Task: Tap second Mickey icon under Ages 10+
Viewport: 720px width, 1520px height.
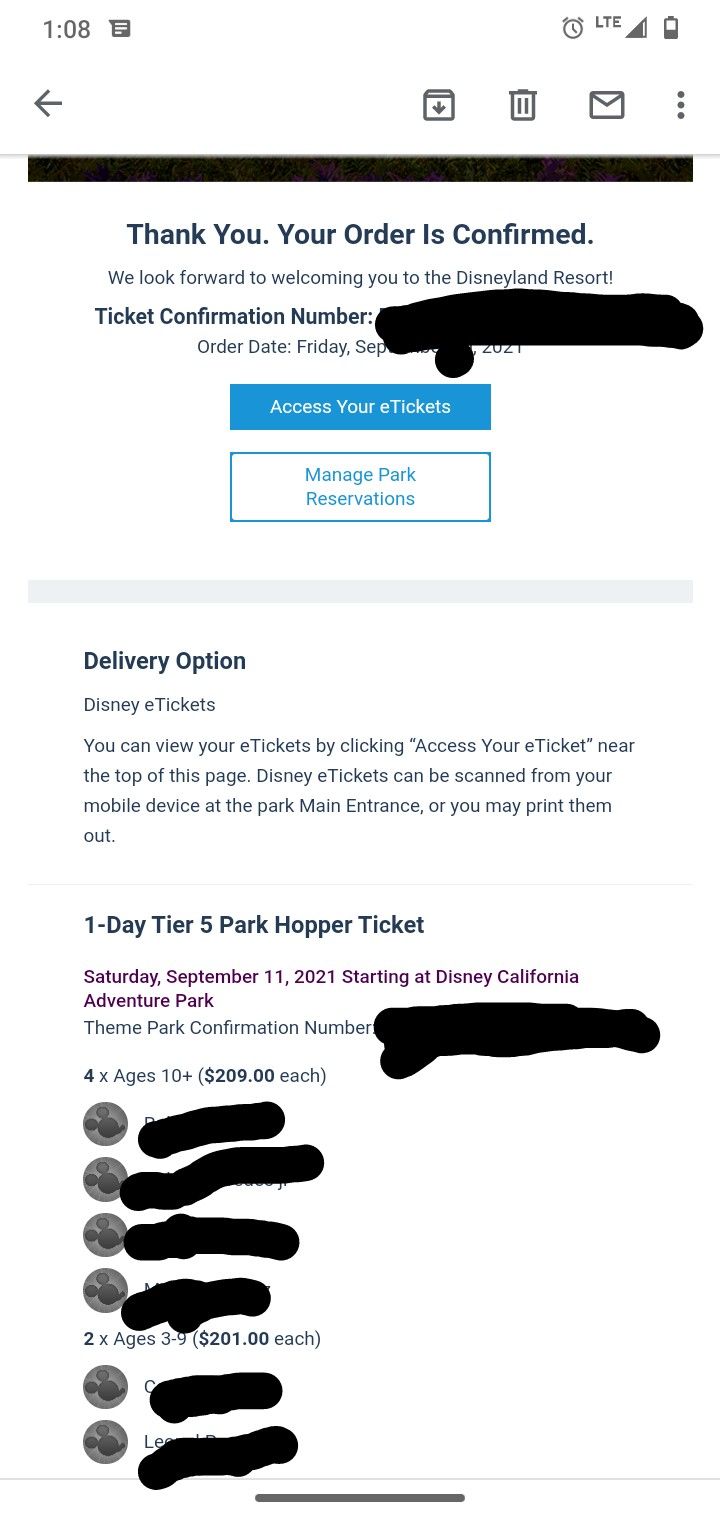Action: coord(105,1180)
